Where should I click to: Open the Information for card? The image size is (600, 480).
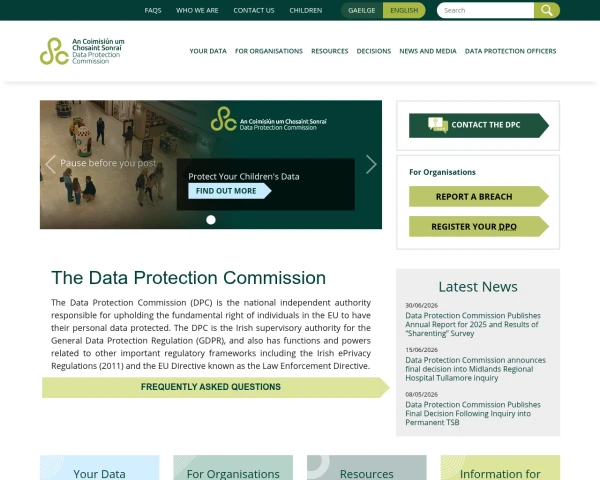(500, 468)
